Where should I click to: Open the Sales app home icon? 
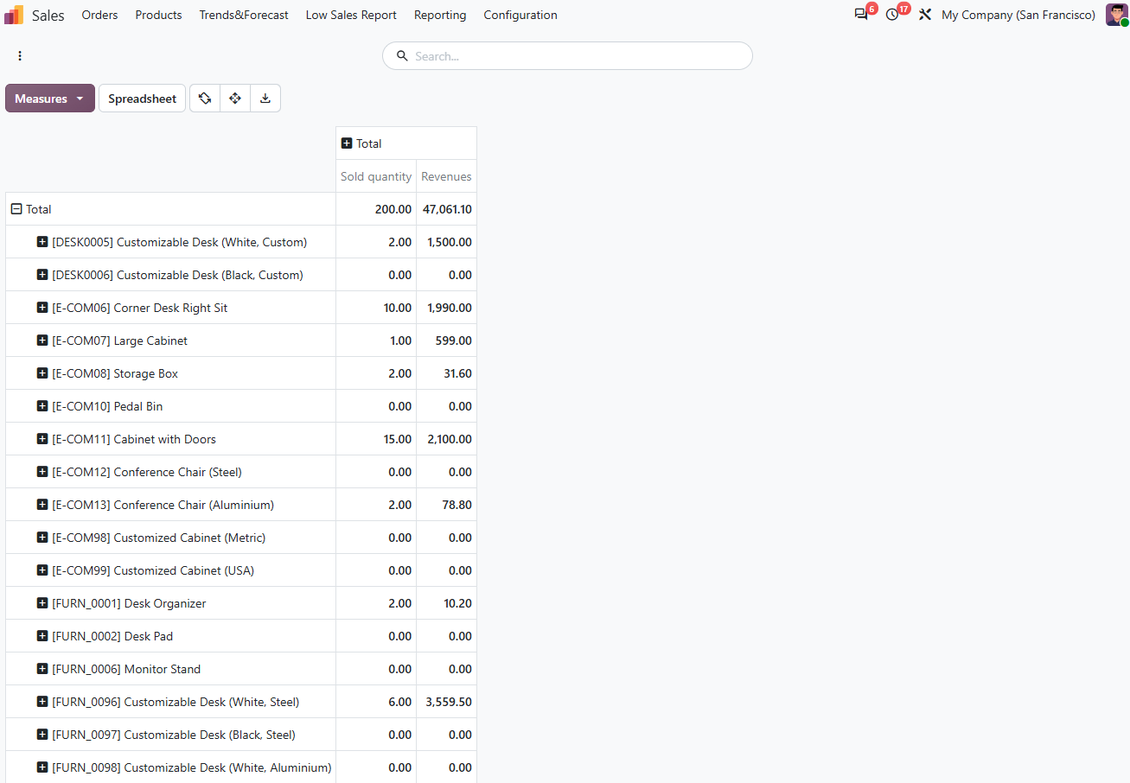14,15
